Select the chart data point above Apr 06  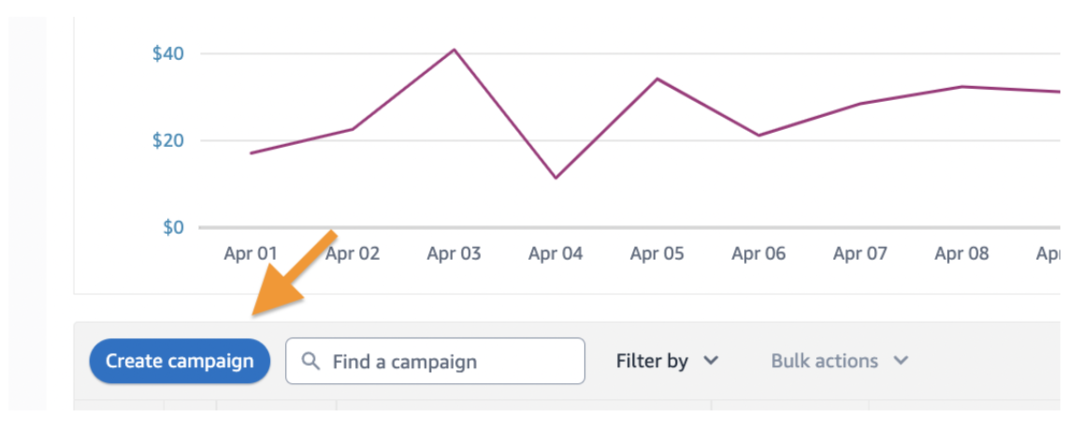tap(759, 135)
